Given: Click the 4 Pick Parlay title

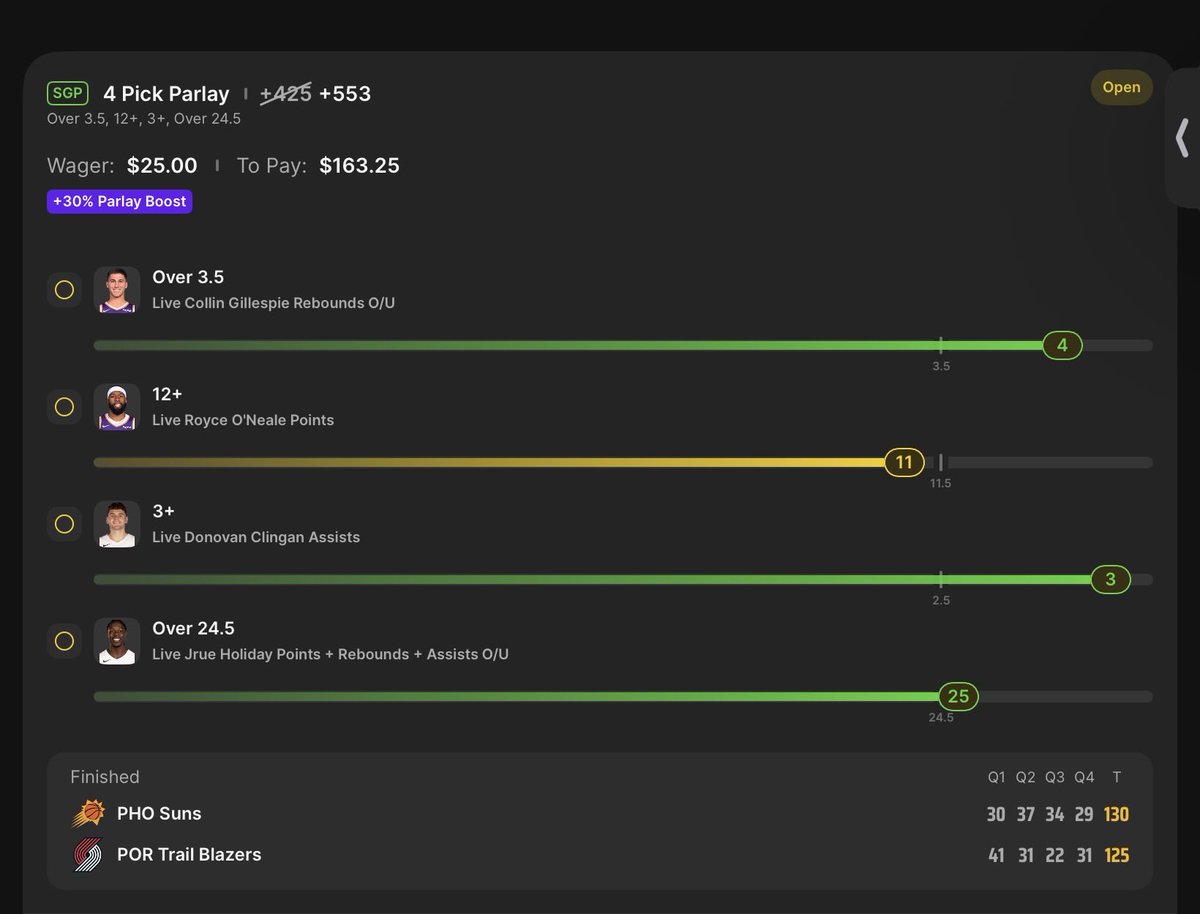Looking at the screenshot, I should point(166,94).
